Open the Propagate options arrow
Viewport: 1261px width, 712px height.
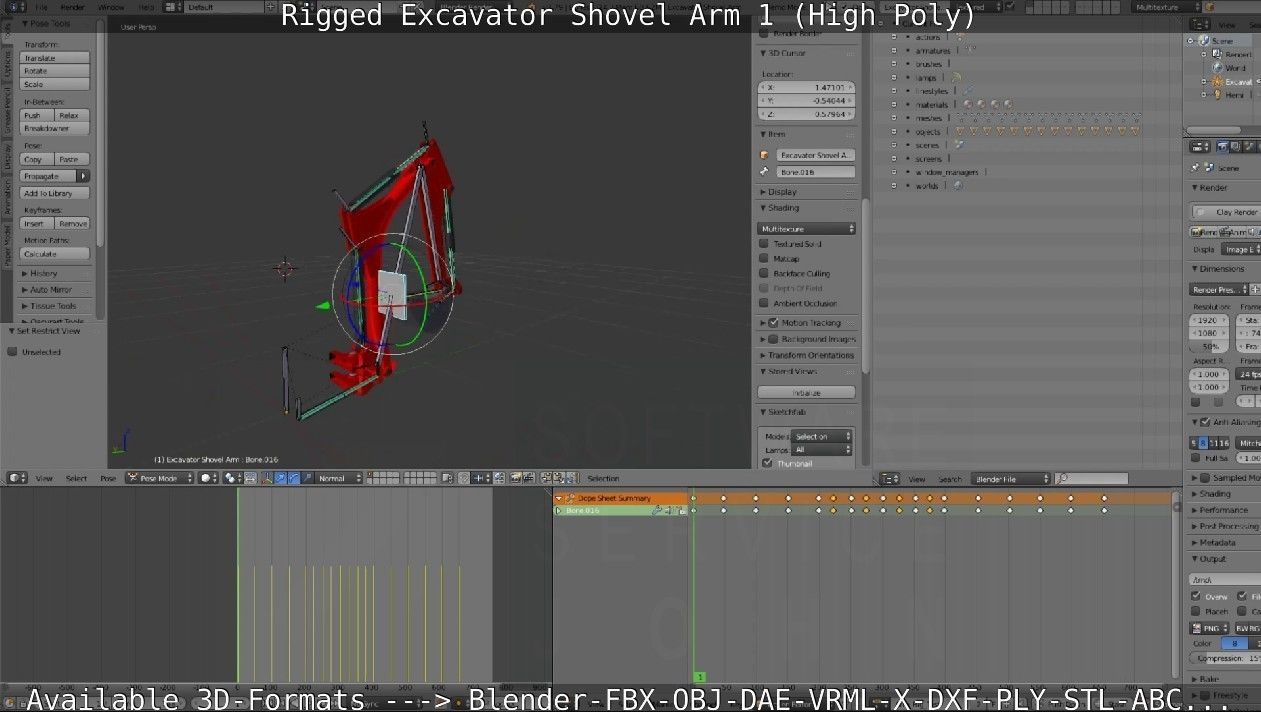pos(84,176)
